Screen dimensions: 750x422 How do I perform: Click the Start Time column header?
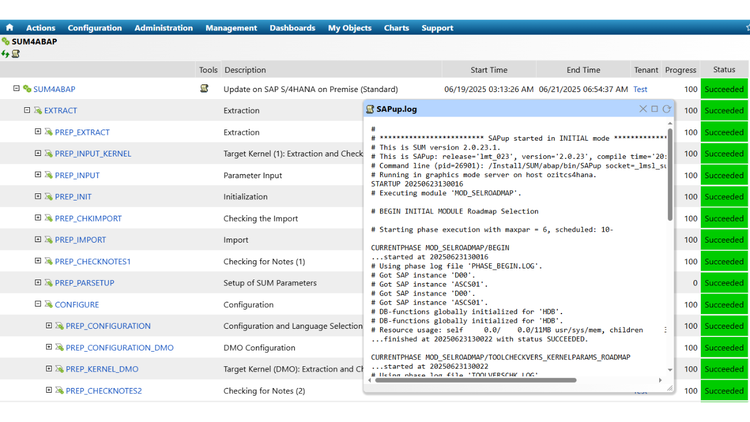tap(488, 70)
